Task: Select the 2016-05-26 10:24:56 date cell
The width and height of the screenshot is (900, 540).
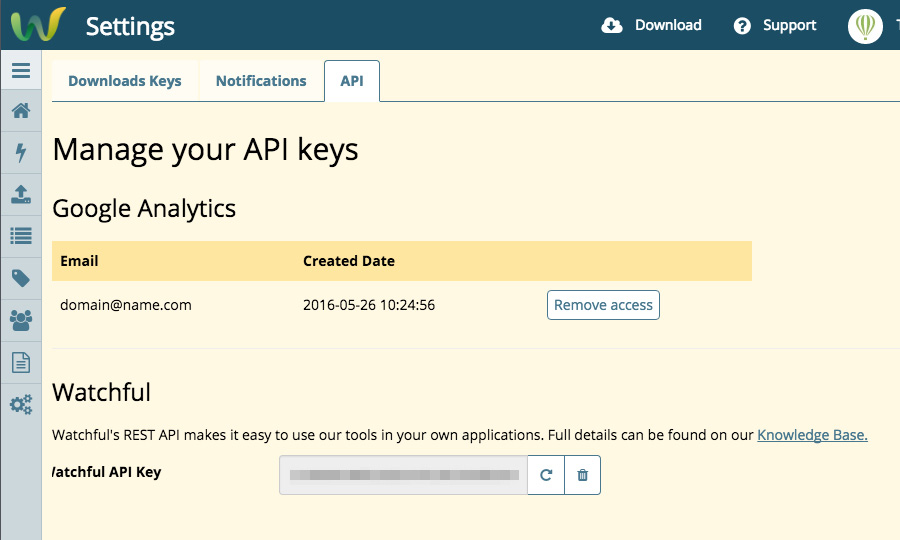Action: 369,305
